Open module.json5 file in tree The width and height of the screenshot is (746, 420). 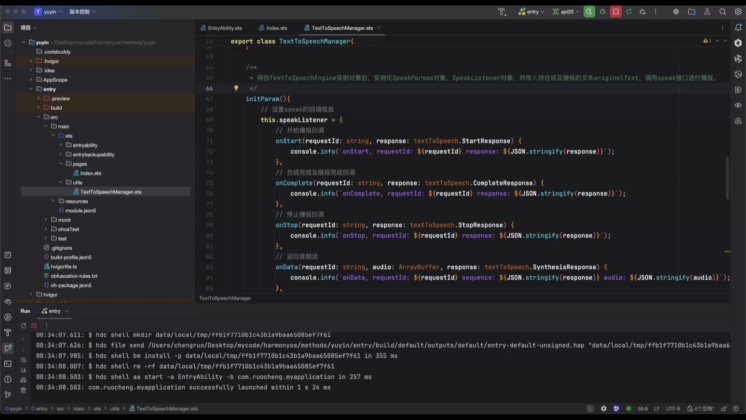pyautogui.click(x=80, y=211)
